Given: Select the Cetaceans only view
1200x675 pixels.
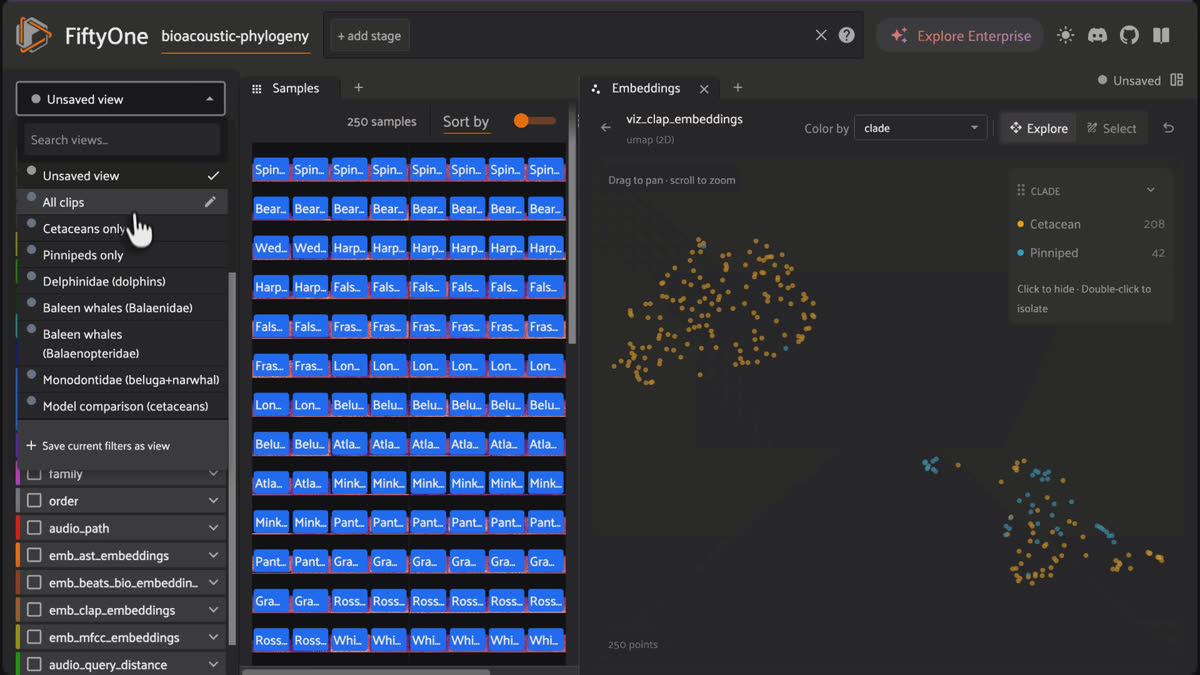Looking at the screenshot, I should click(122, 228).
